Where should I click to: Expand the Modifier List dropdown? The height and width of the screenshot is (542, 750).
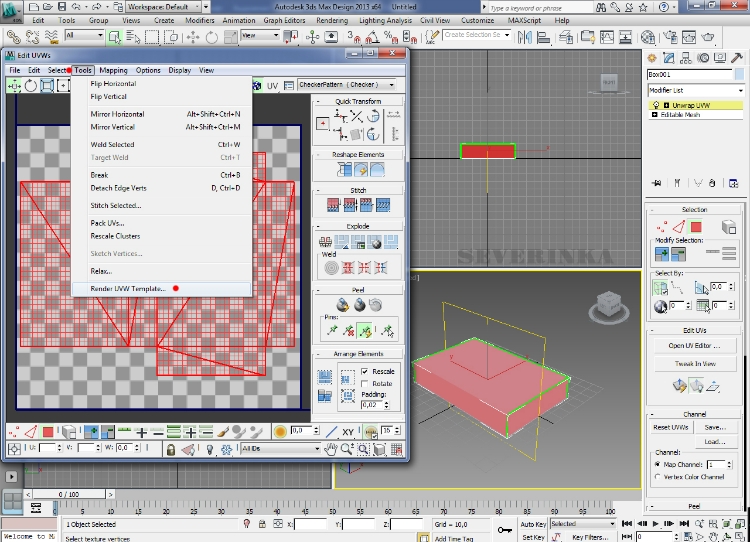tap(696, 91)
